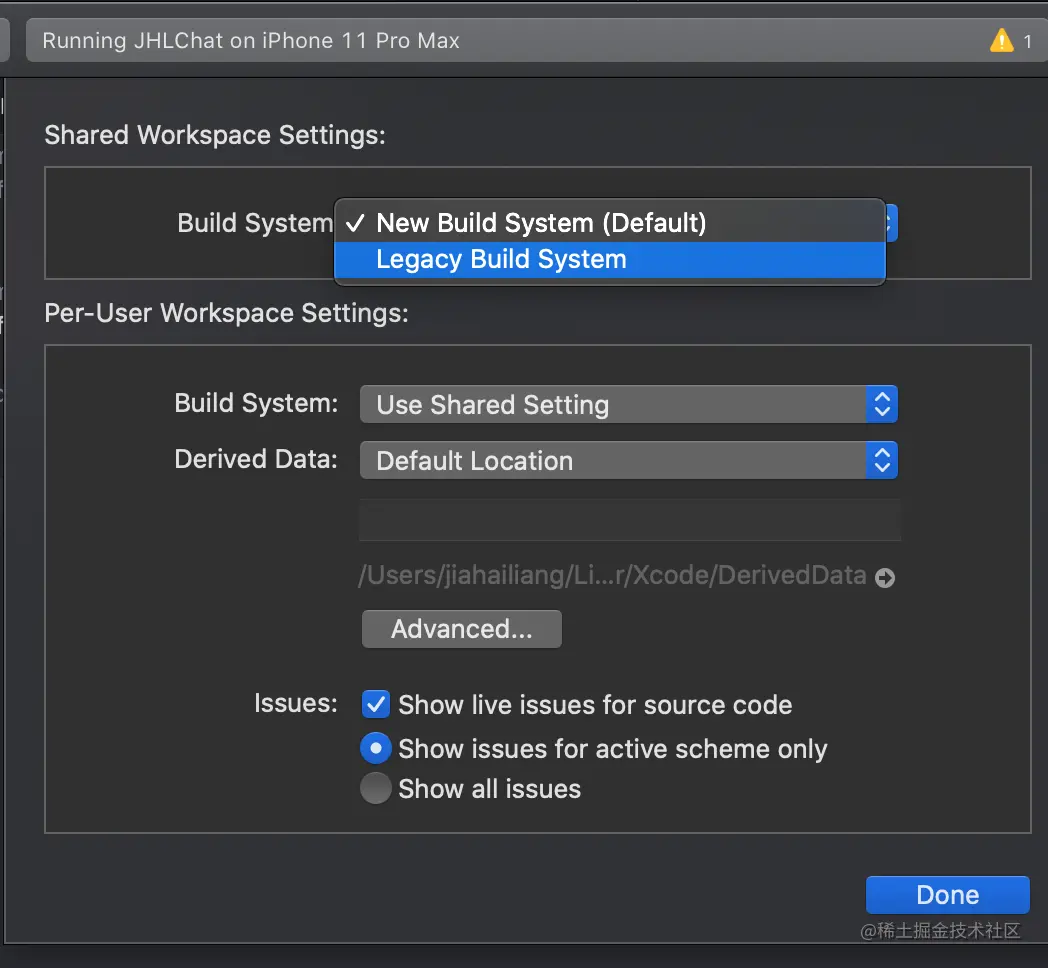Open the Use Shared Setting dropdown
Viewport: 1048px width, 968px height.
tap(628, 404)
